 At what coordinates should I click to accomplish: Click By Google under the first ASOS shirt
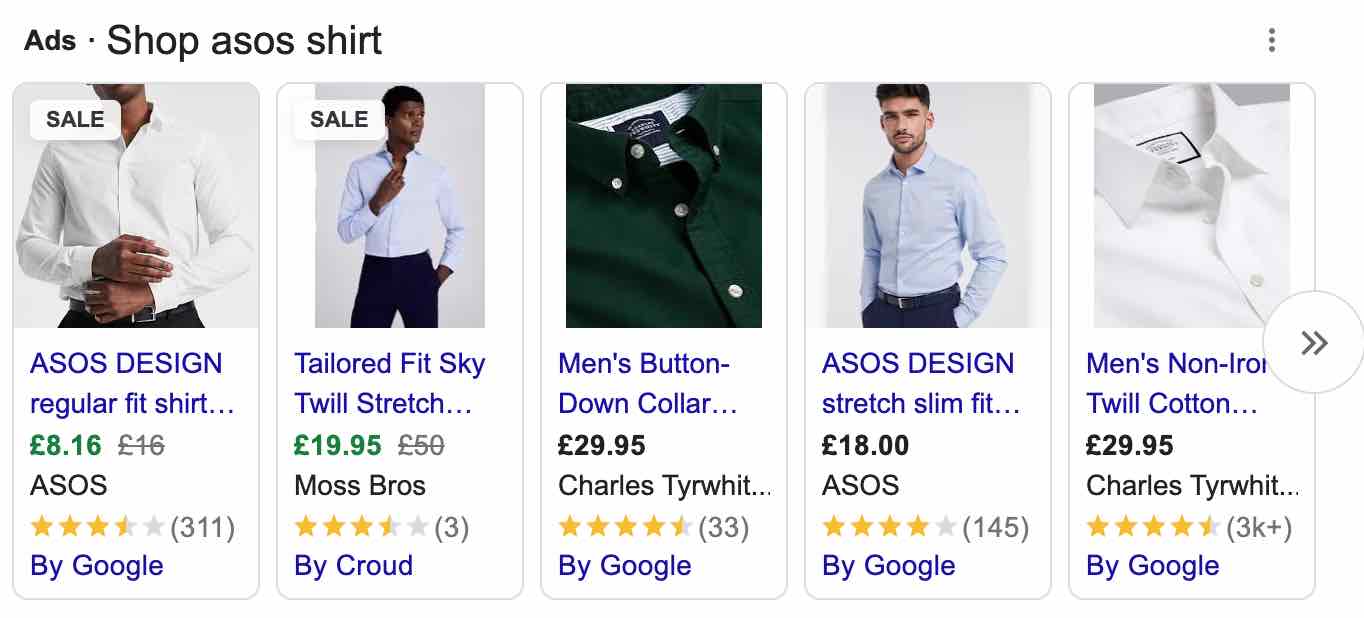click(97, 565)
